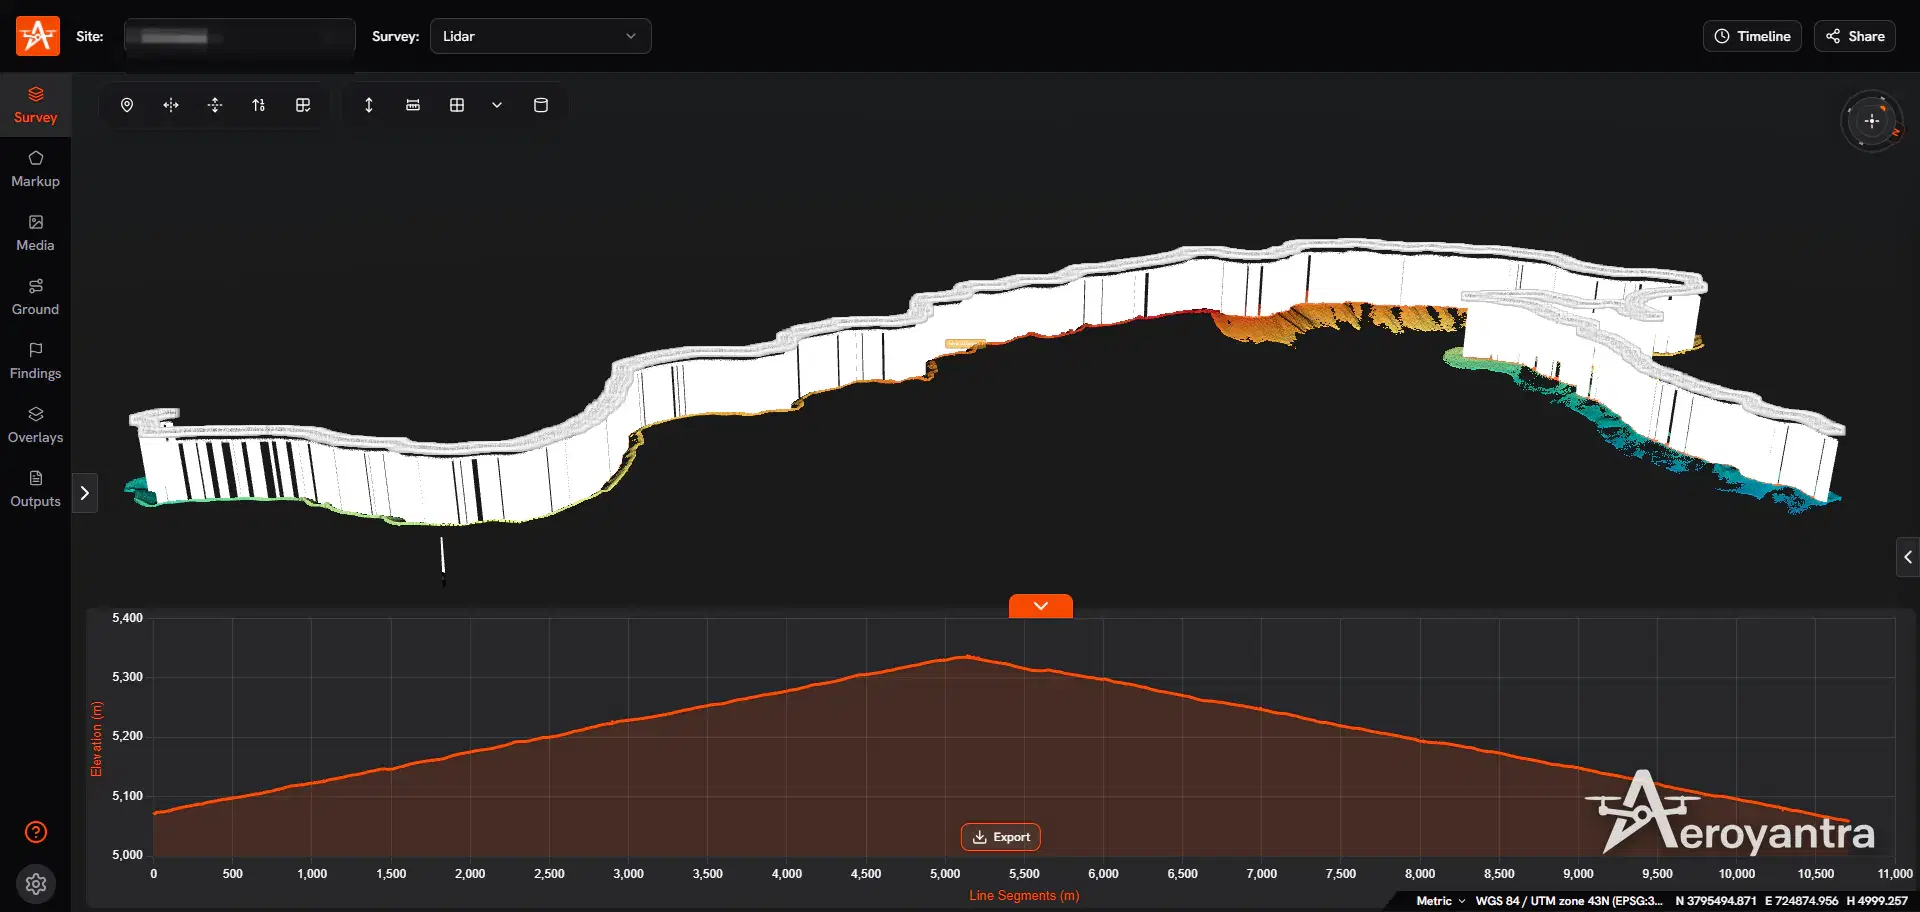Click the WGS 84 / UTM zone 43N coordinate system
The width and height of the screenshot is (1920, 912).
coord(1569,901)
